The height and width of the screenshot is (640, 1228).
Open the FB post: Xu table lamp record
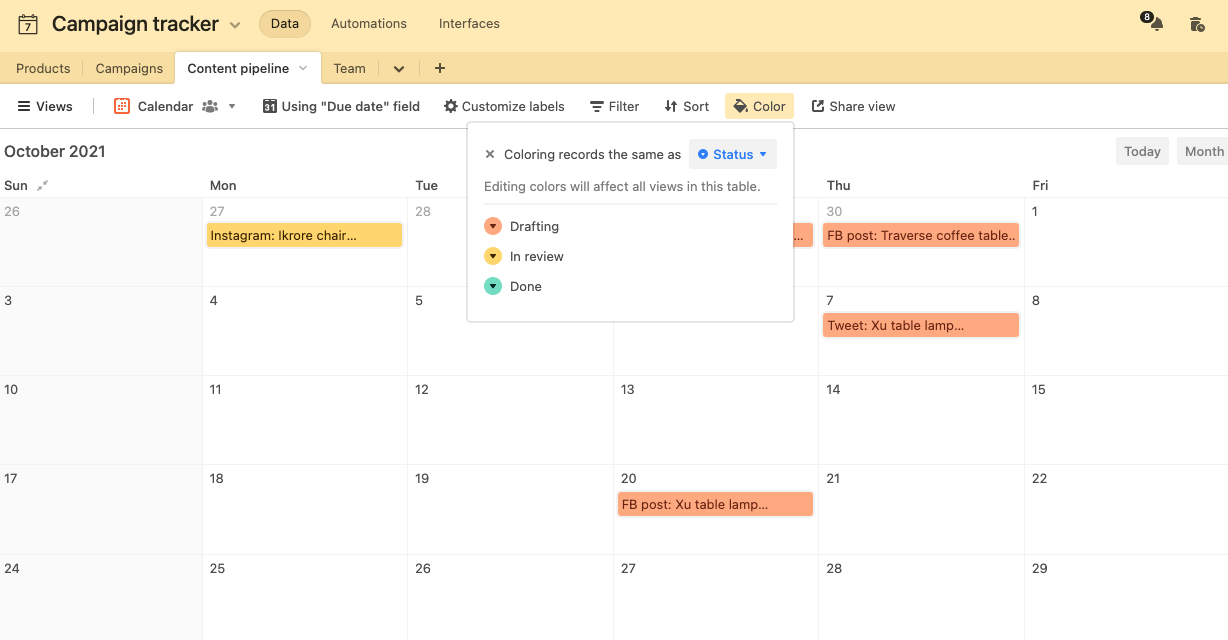point(715,504)
